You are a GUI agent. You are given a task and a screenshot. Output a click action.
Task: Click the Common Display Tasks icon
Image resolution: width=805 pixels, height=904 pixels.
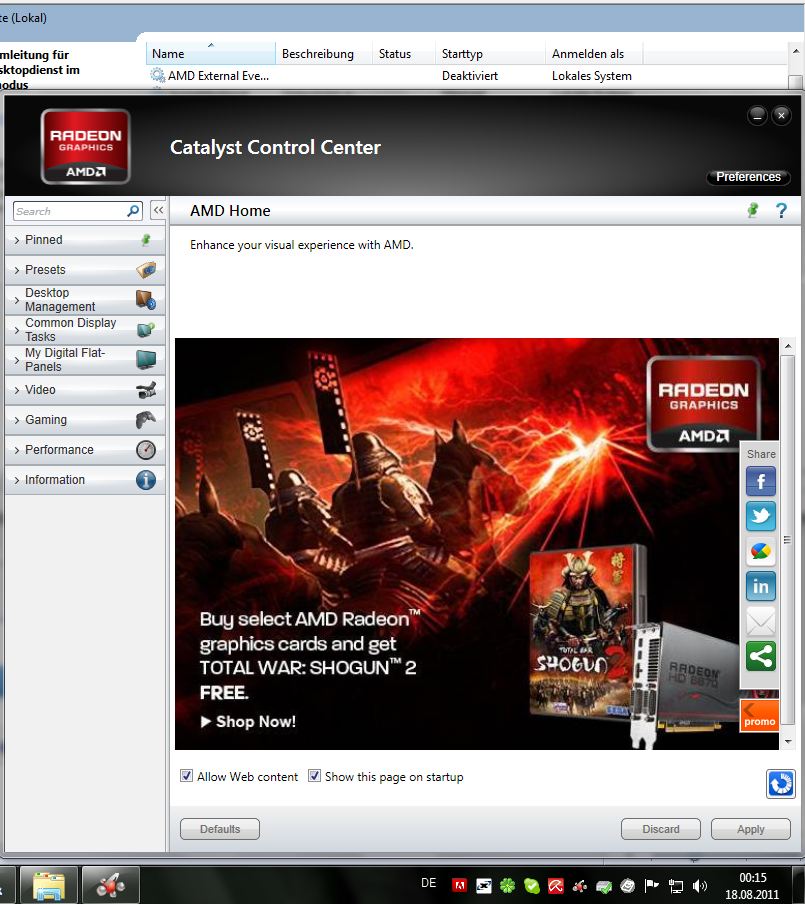point(146,330)
